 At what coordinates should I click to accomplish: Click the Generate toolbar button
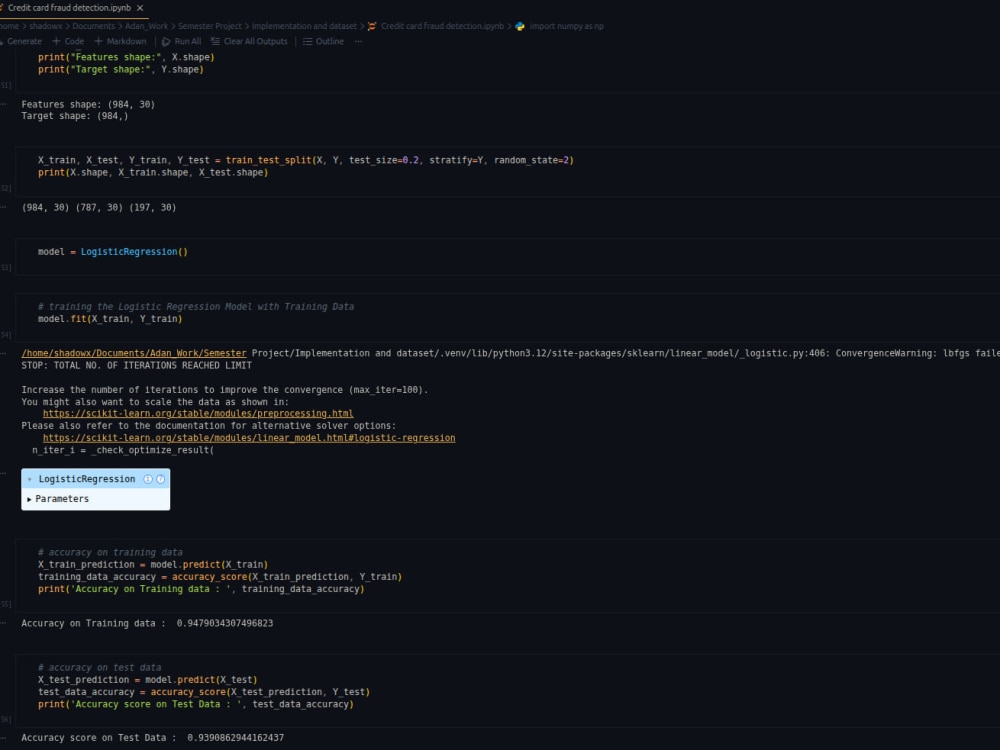click(x=22, y=41)
